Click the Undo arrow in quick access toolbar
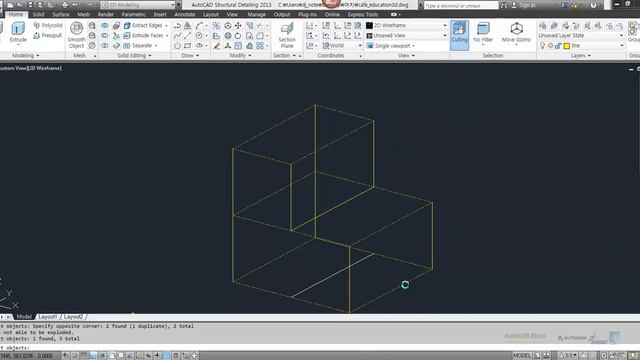 [75, 5]
